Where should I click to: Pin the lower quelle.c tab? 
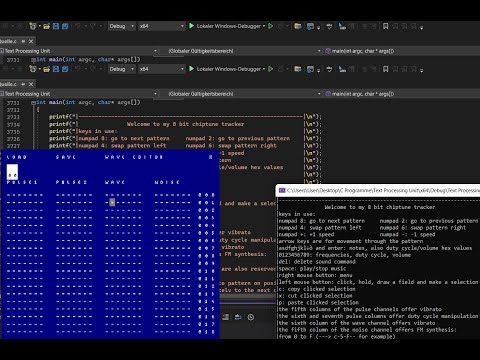tap(23, 84)
